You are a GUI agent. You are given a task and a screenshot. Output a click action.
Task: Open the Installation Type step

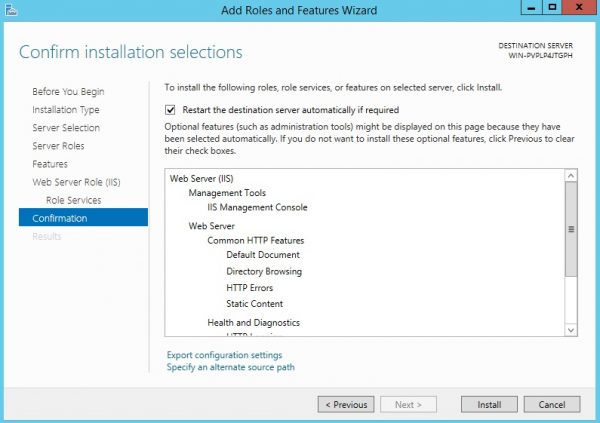(x=66, y=110)
